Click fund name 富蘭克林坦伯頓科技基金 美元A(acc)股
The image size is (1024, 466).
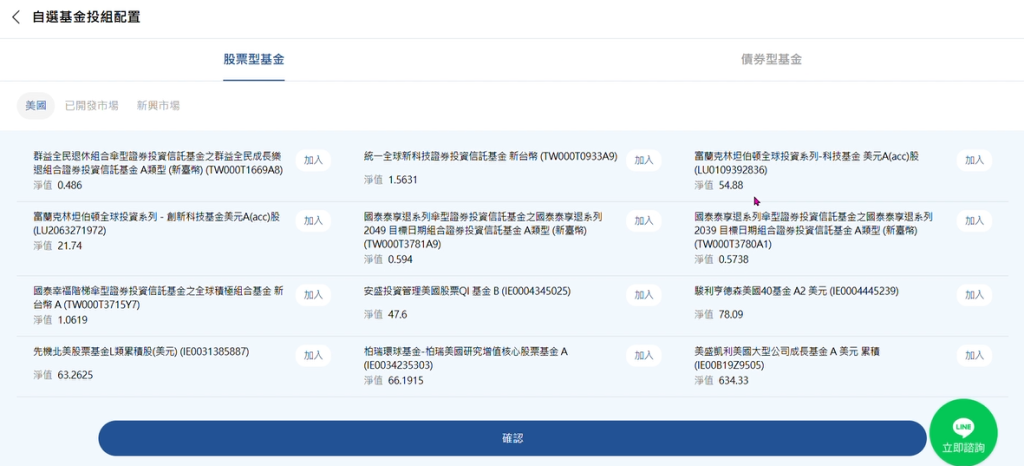807,163
